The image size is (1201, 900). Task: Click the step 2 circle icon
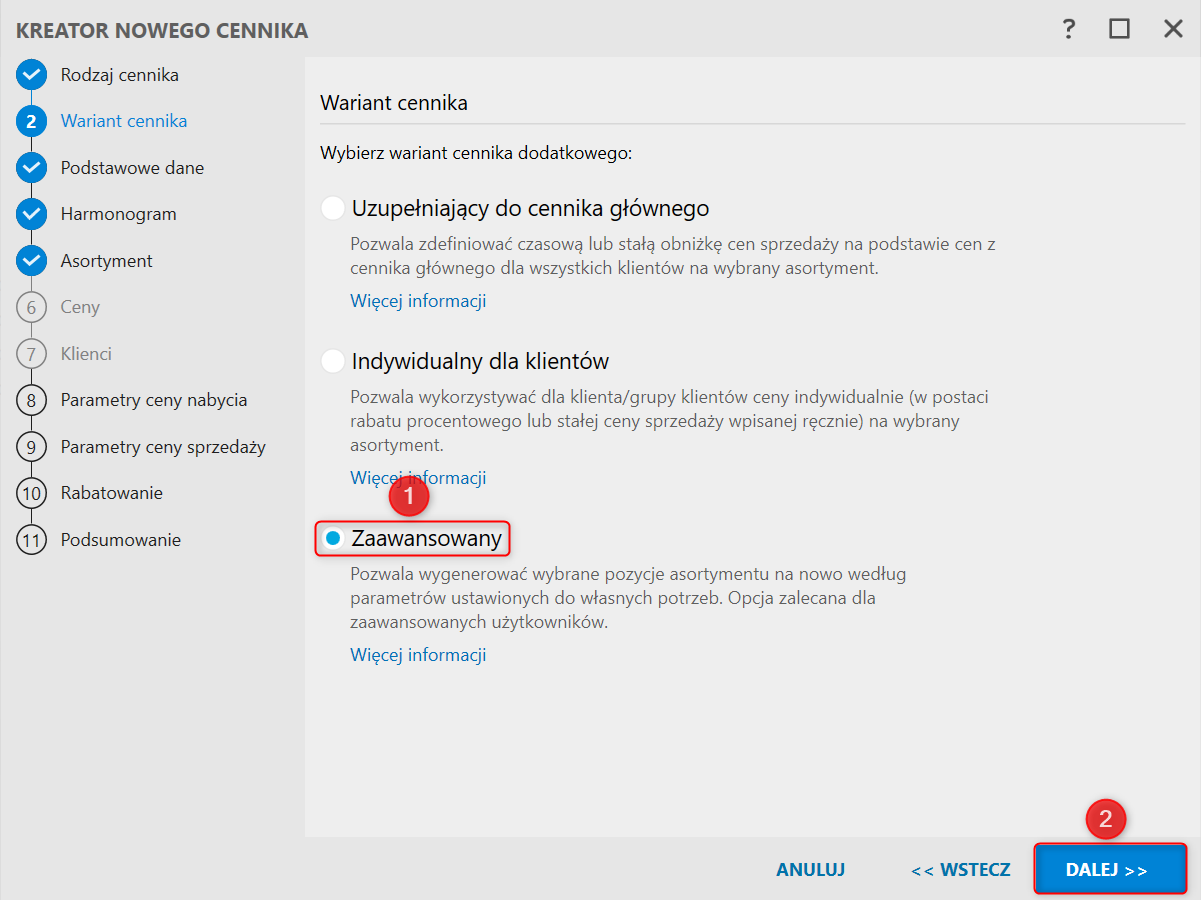(x=32, y=122)
